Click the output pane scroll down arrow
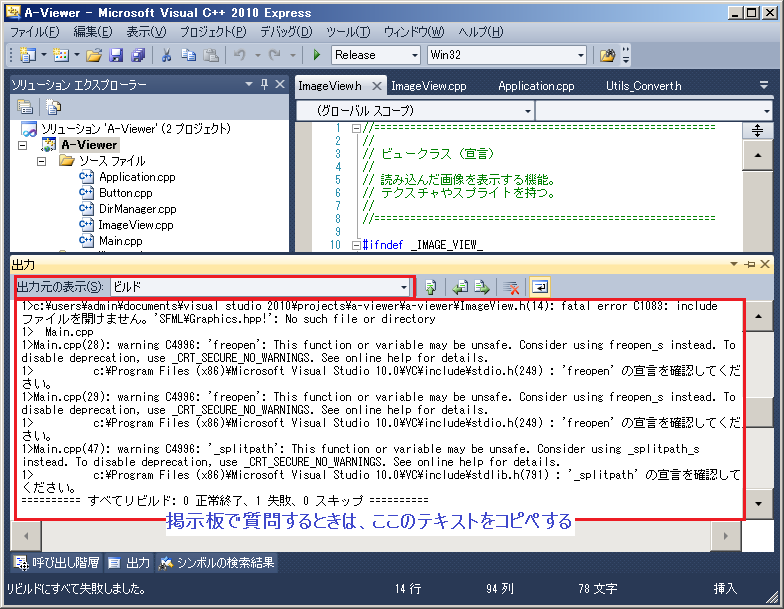 point(758,504)
